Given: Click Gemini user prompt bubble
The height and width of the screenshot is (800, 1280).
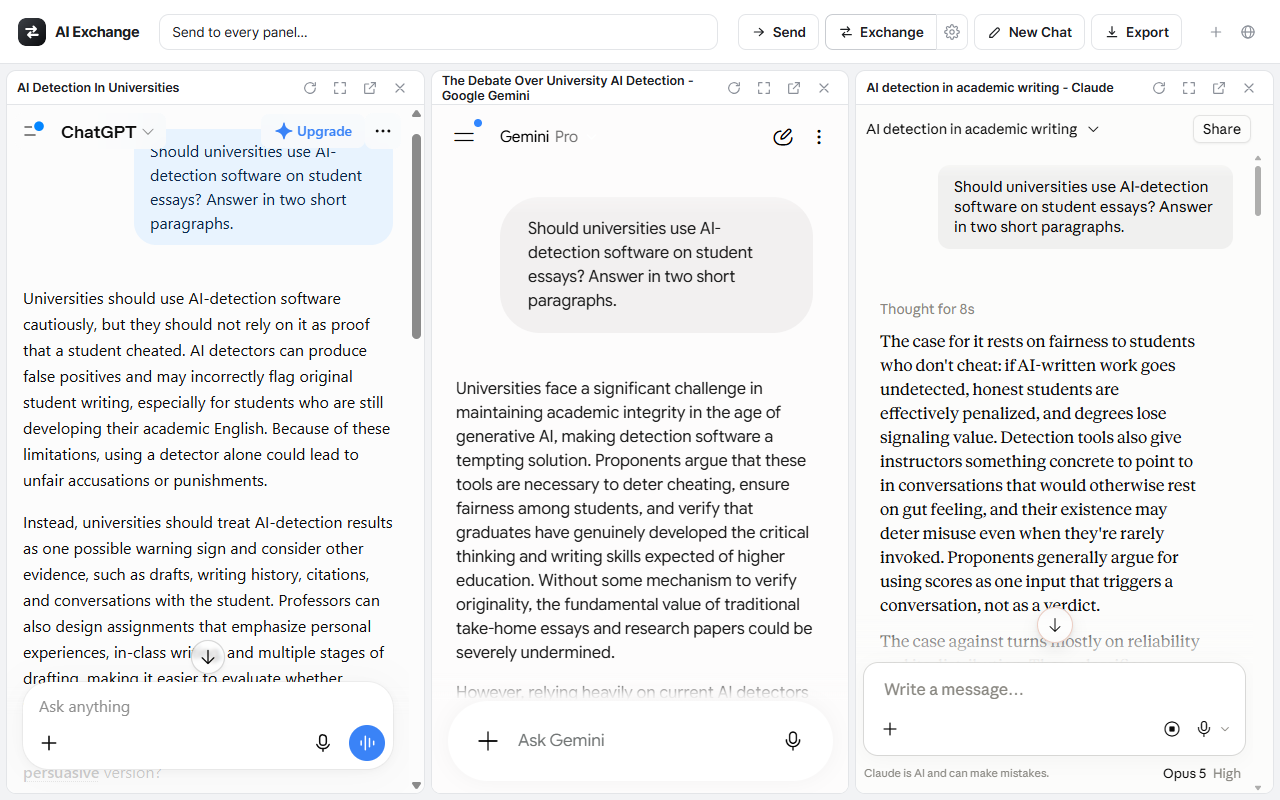Looking at the screenshot, I should 656,264.
